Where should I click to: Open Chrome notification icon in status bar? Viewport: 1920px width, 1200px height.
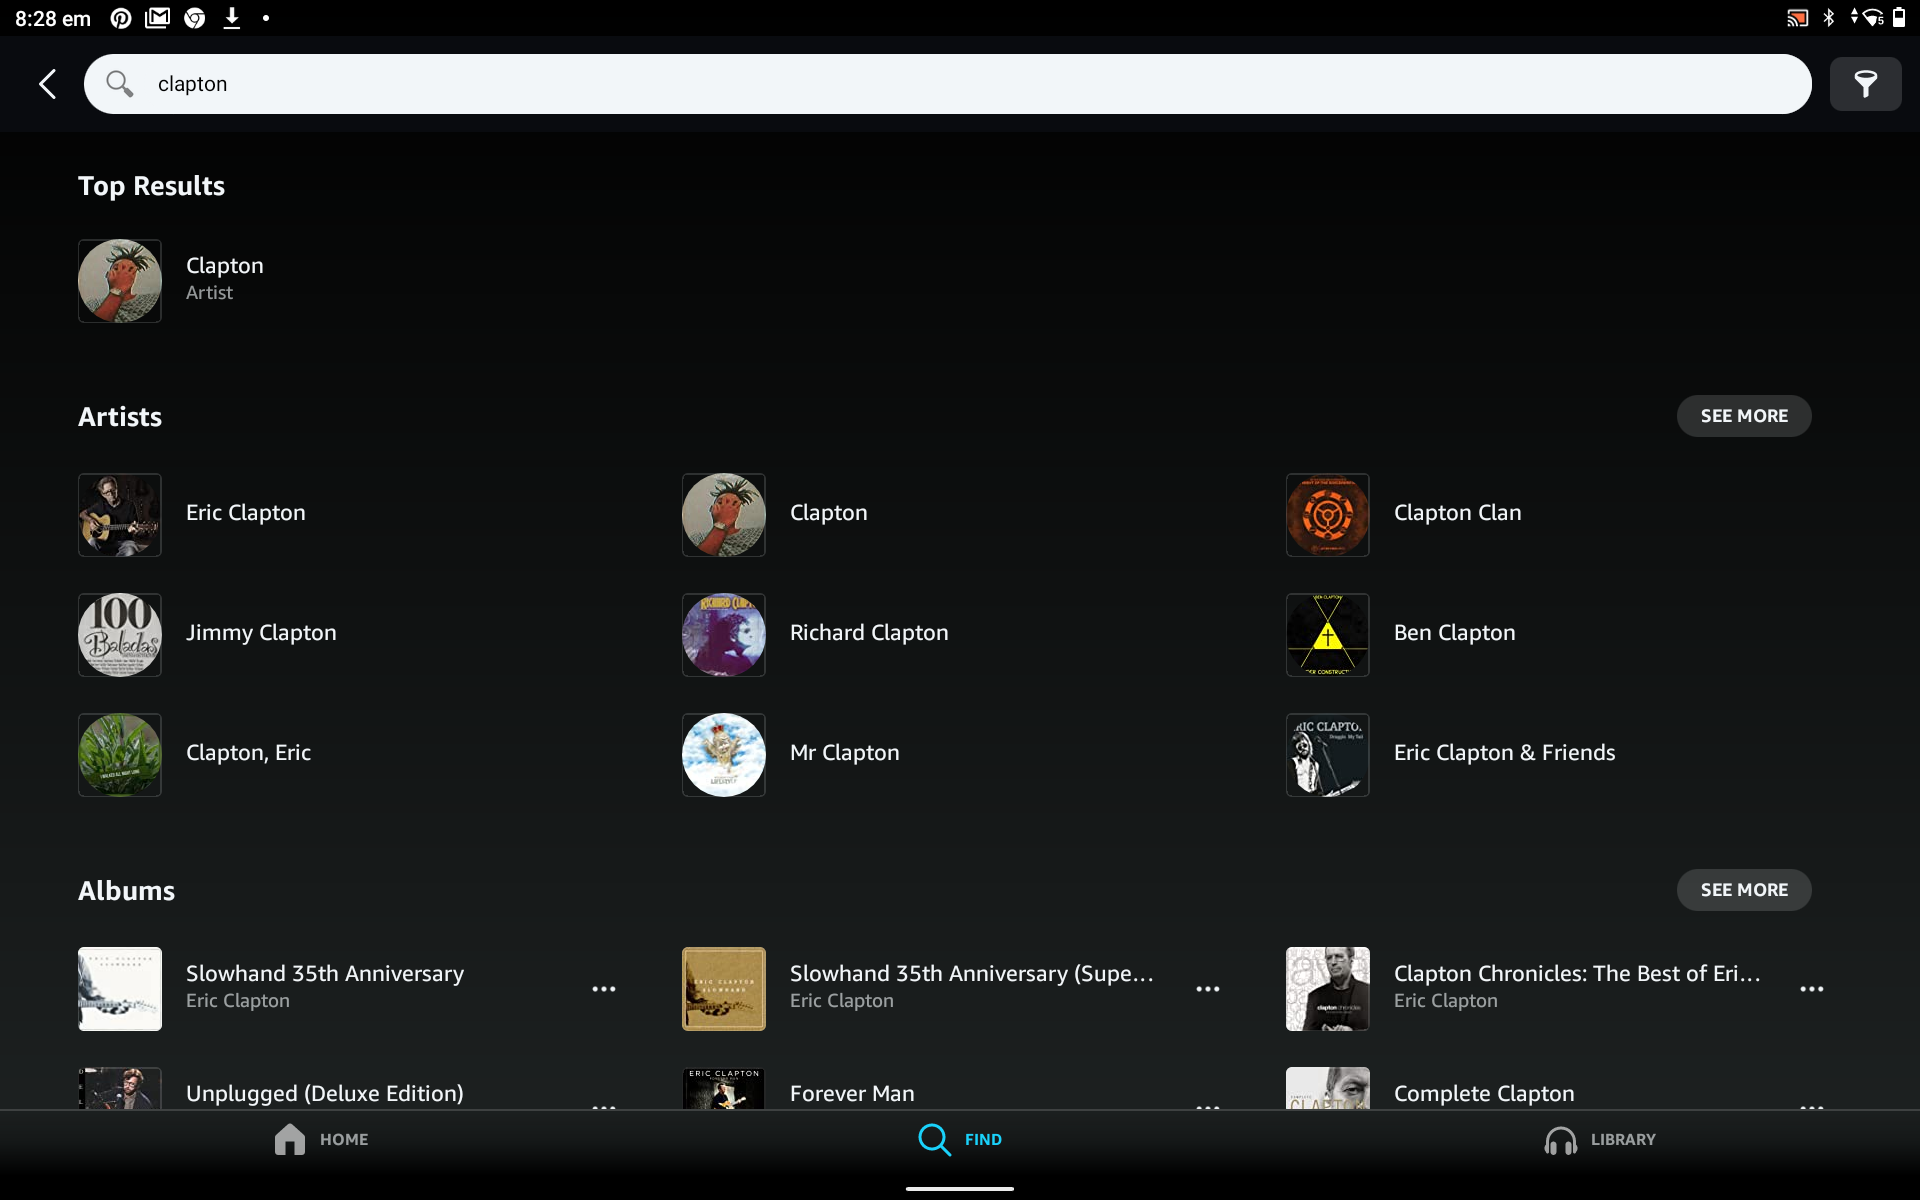pyautogui.click(x=195, y=18)
